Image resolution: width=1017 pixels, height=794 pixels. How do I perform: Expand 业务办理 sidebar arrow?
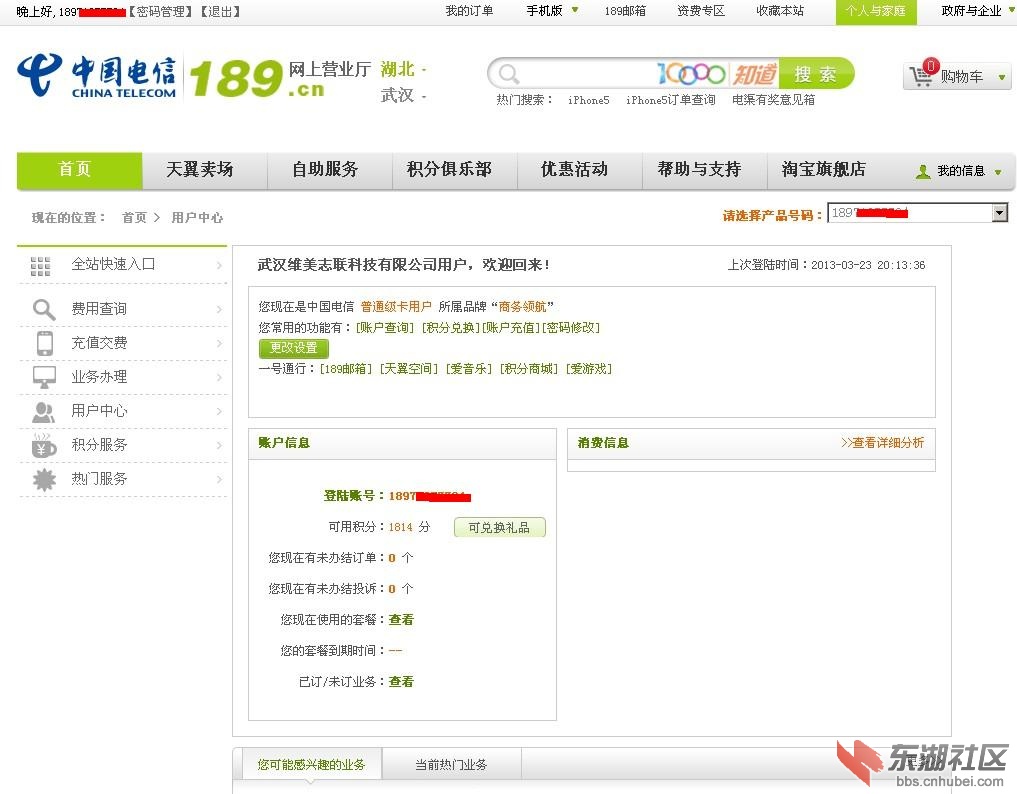[219, 377]
